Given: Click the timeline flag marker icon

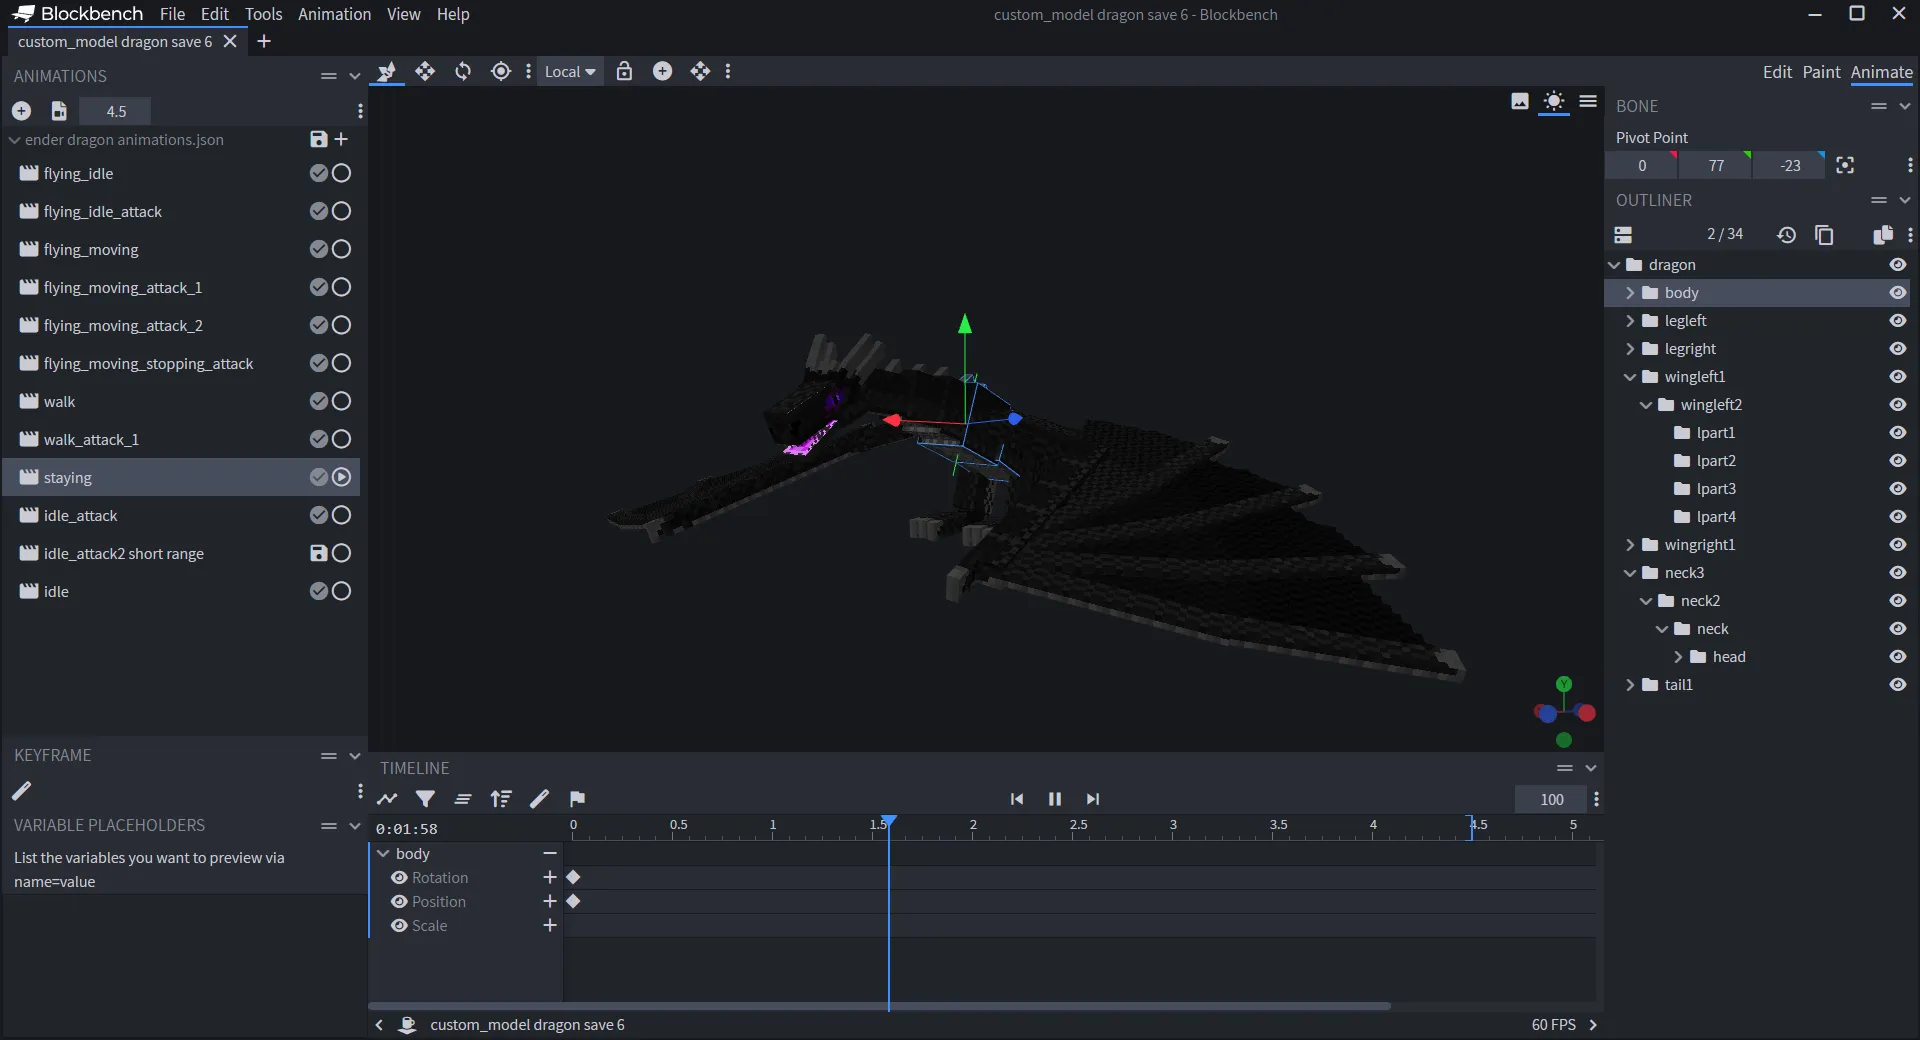Looking at the screenshot, I should click(577, 798).
